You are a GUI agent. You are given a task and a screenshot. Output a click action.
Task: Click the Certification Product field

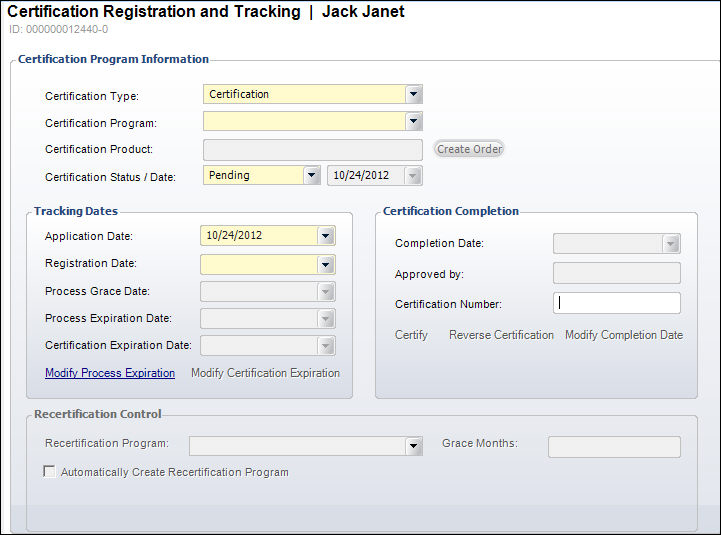312,149
